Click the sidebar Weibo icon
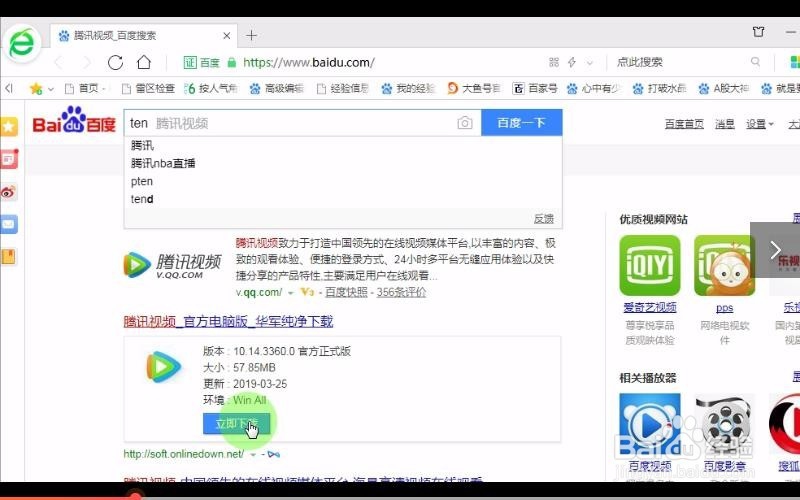 click(9, 192)
